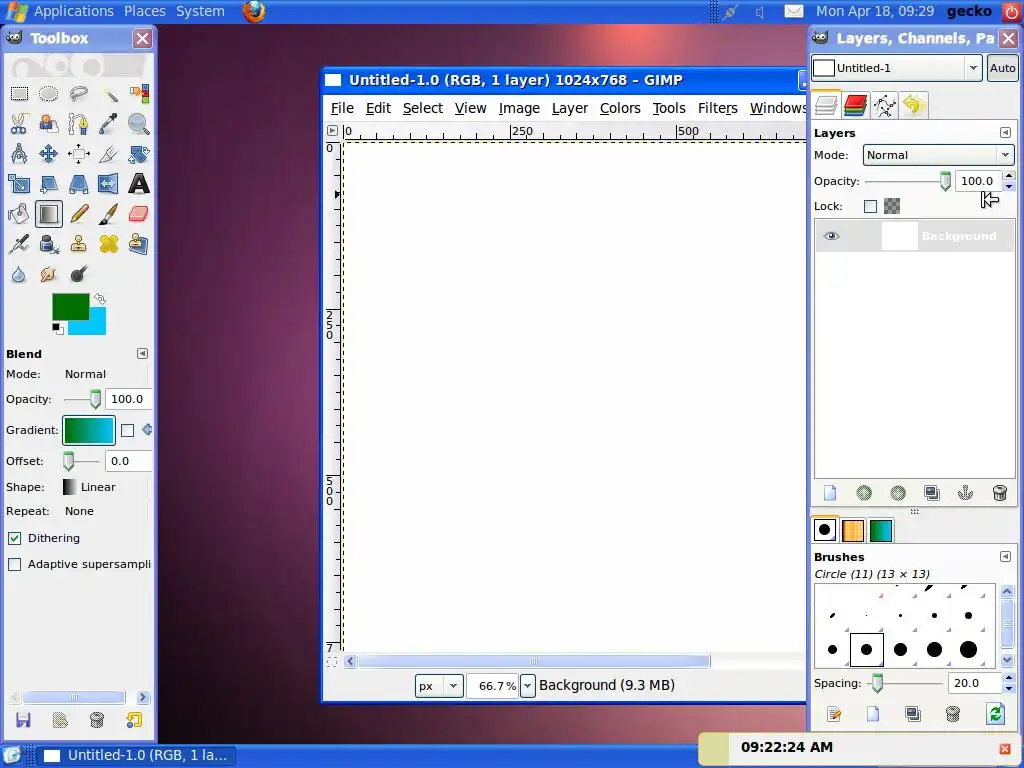Open the Colors menu
1024x768 pixels.
point(620,108)
